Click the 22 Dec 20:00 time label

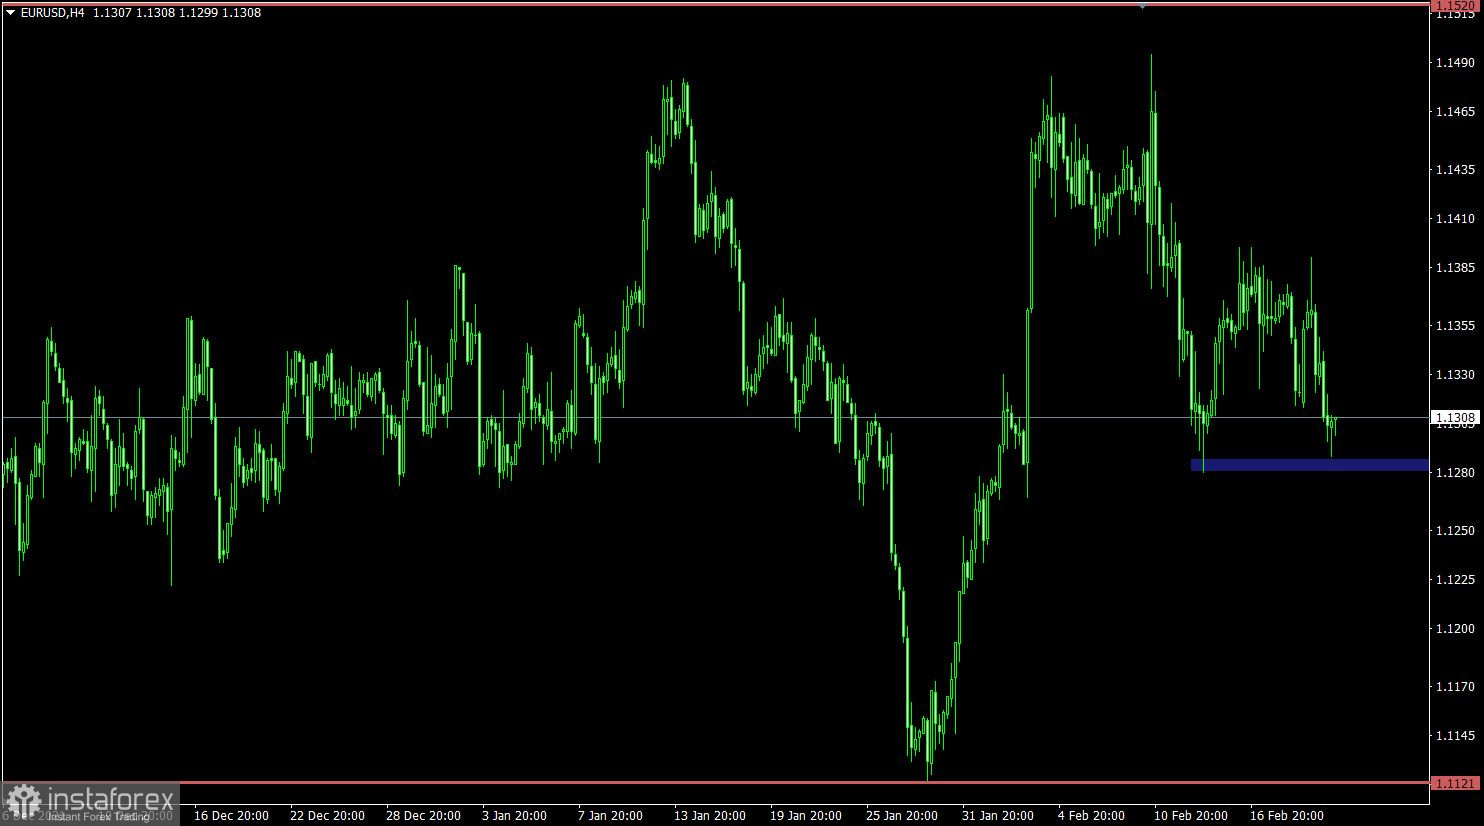[x=327, y=815]
